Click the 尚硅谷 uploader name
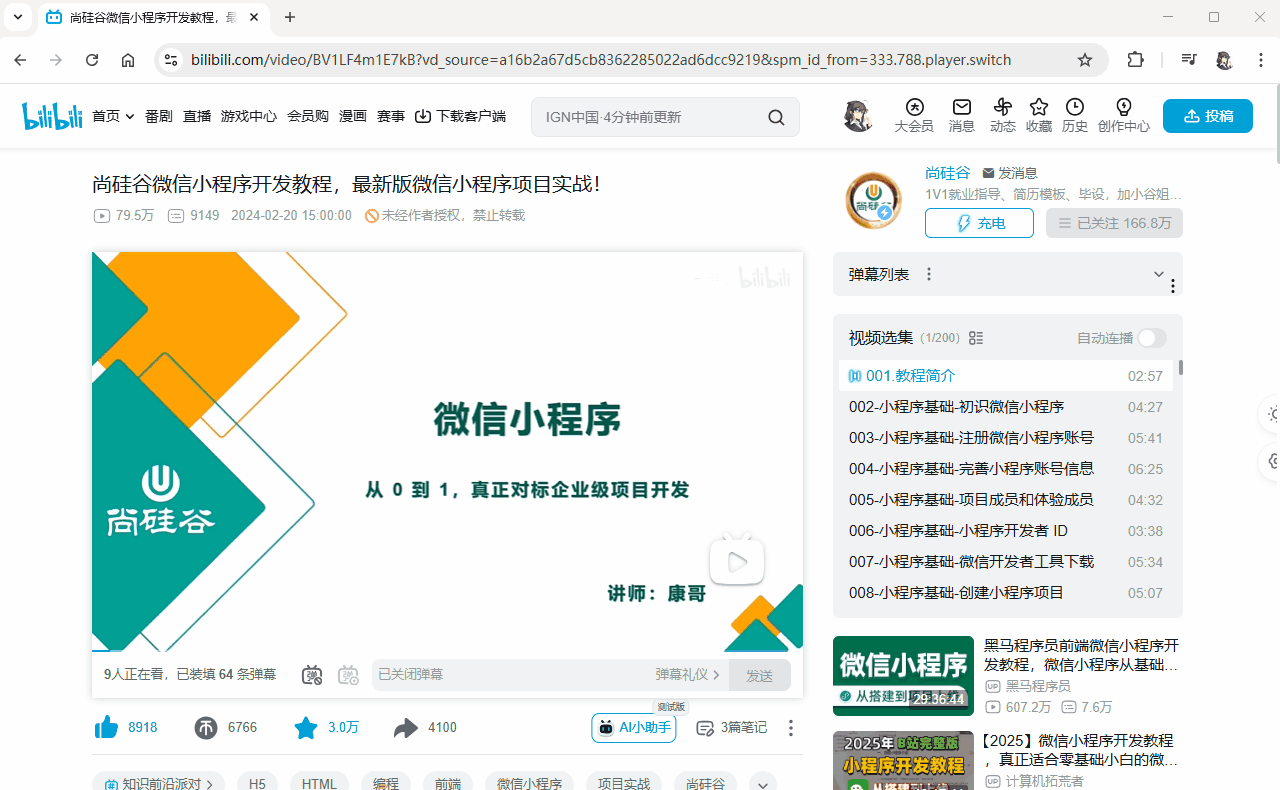This screenshot has width=1280, height=790. point(947,173)
